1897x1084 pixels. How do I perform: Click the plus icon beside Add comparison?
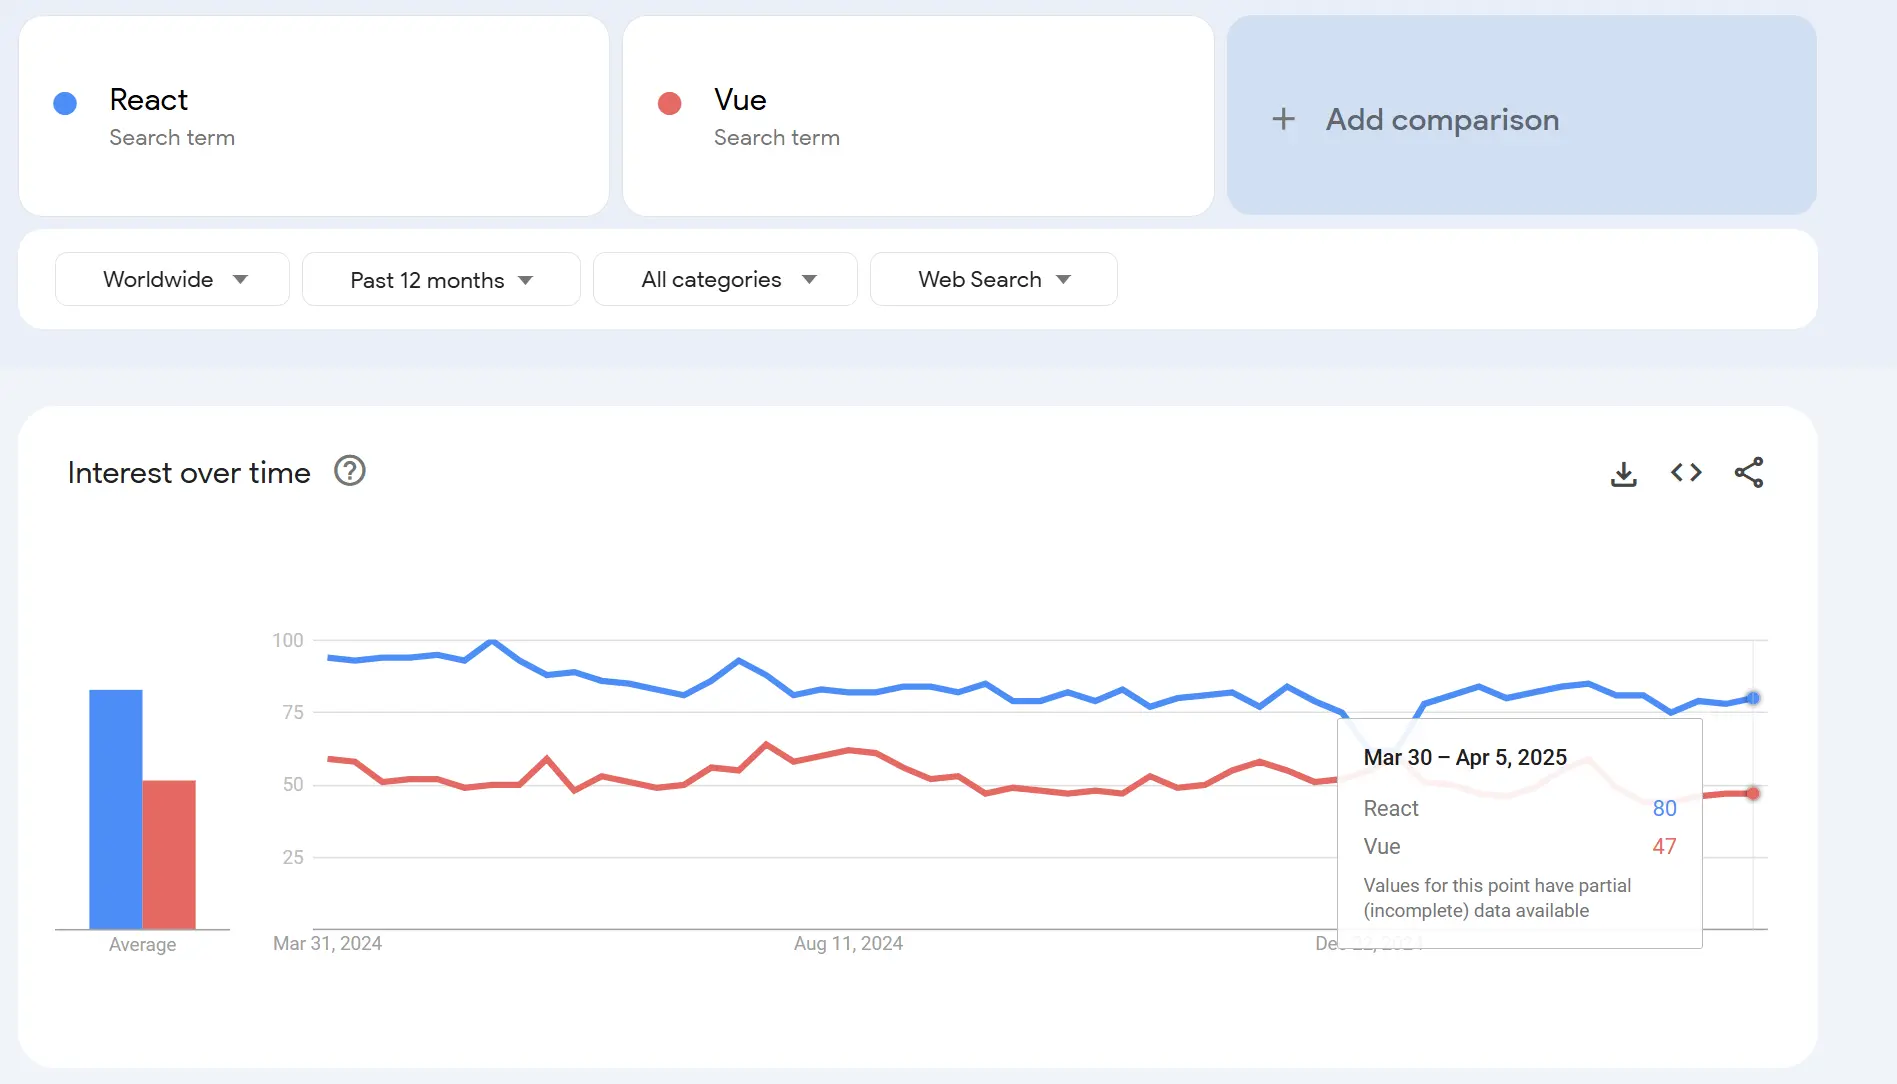point(1283,120)
